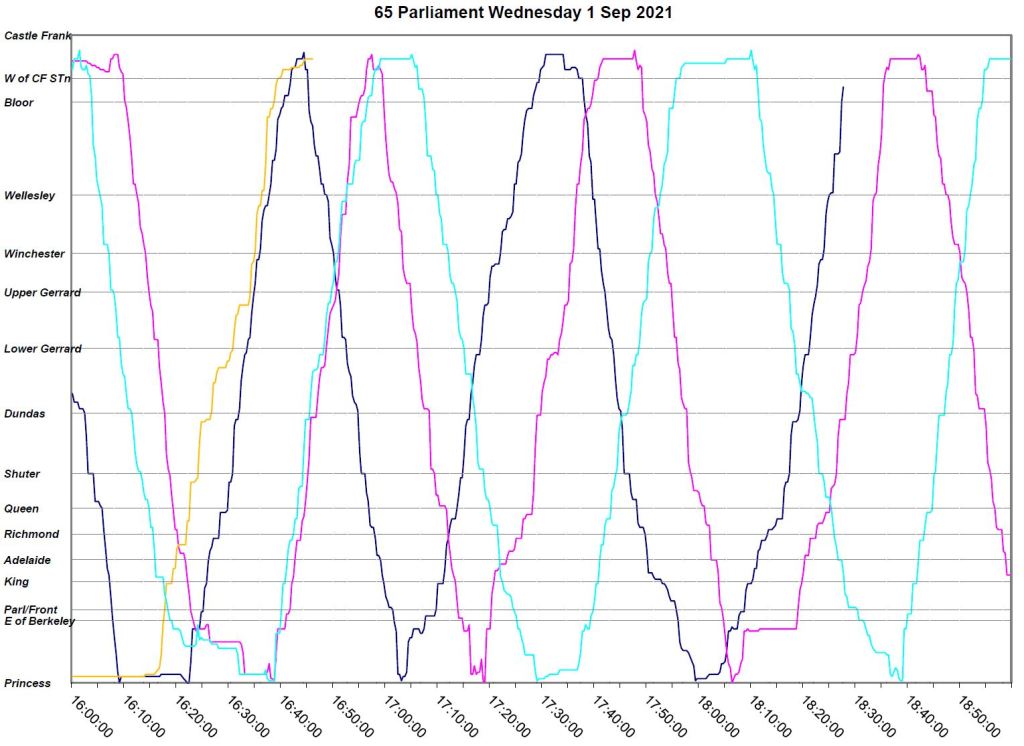Click the Upper Gerrard label
This screenshot has height=746, width=1024.
click(43, 293)
